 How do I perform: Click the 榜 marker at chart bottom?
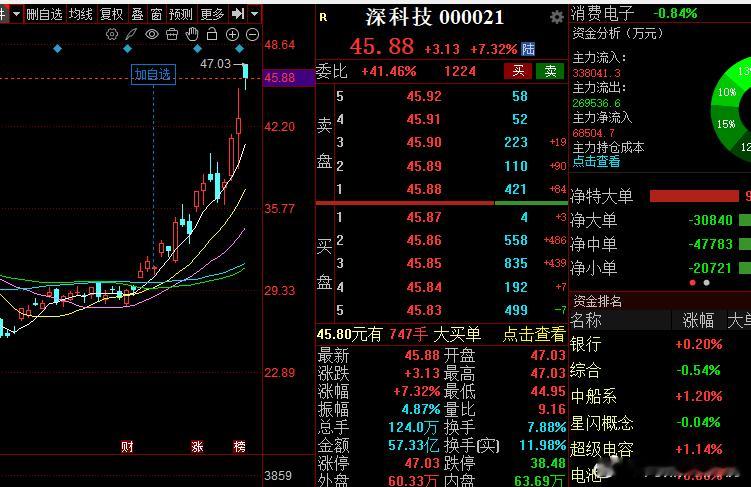(x=239, y=446)
